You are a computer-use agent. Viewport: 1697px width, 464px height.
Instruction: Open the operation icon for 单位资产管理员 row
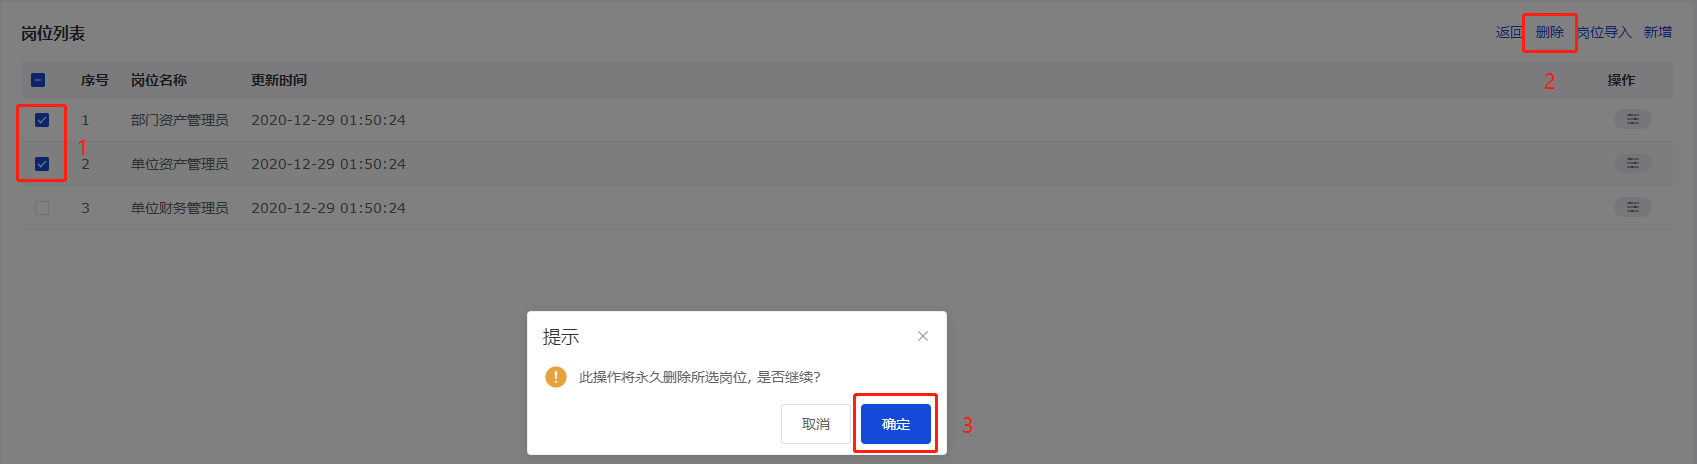(x=1632, y=163)
